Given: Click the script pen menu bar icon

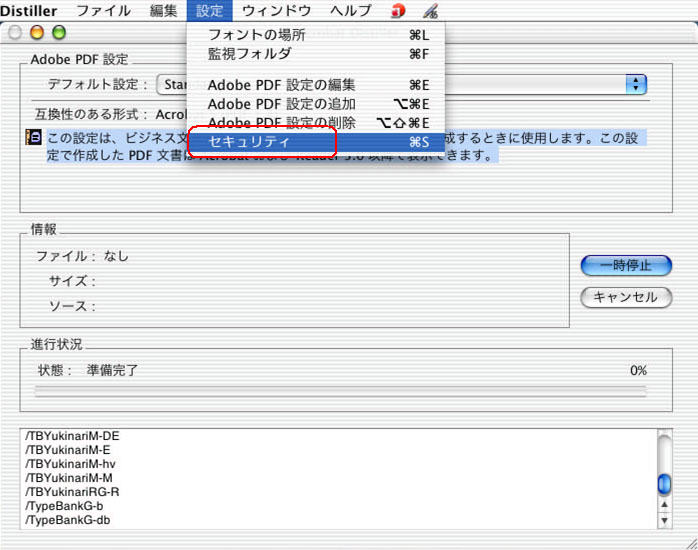Looking at the screenshot, I should (x=430, y=11).
